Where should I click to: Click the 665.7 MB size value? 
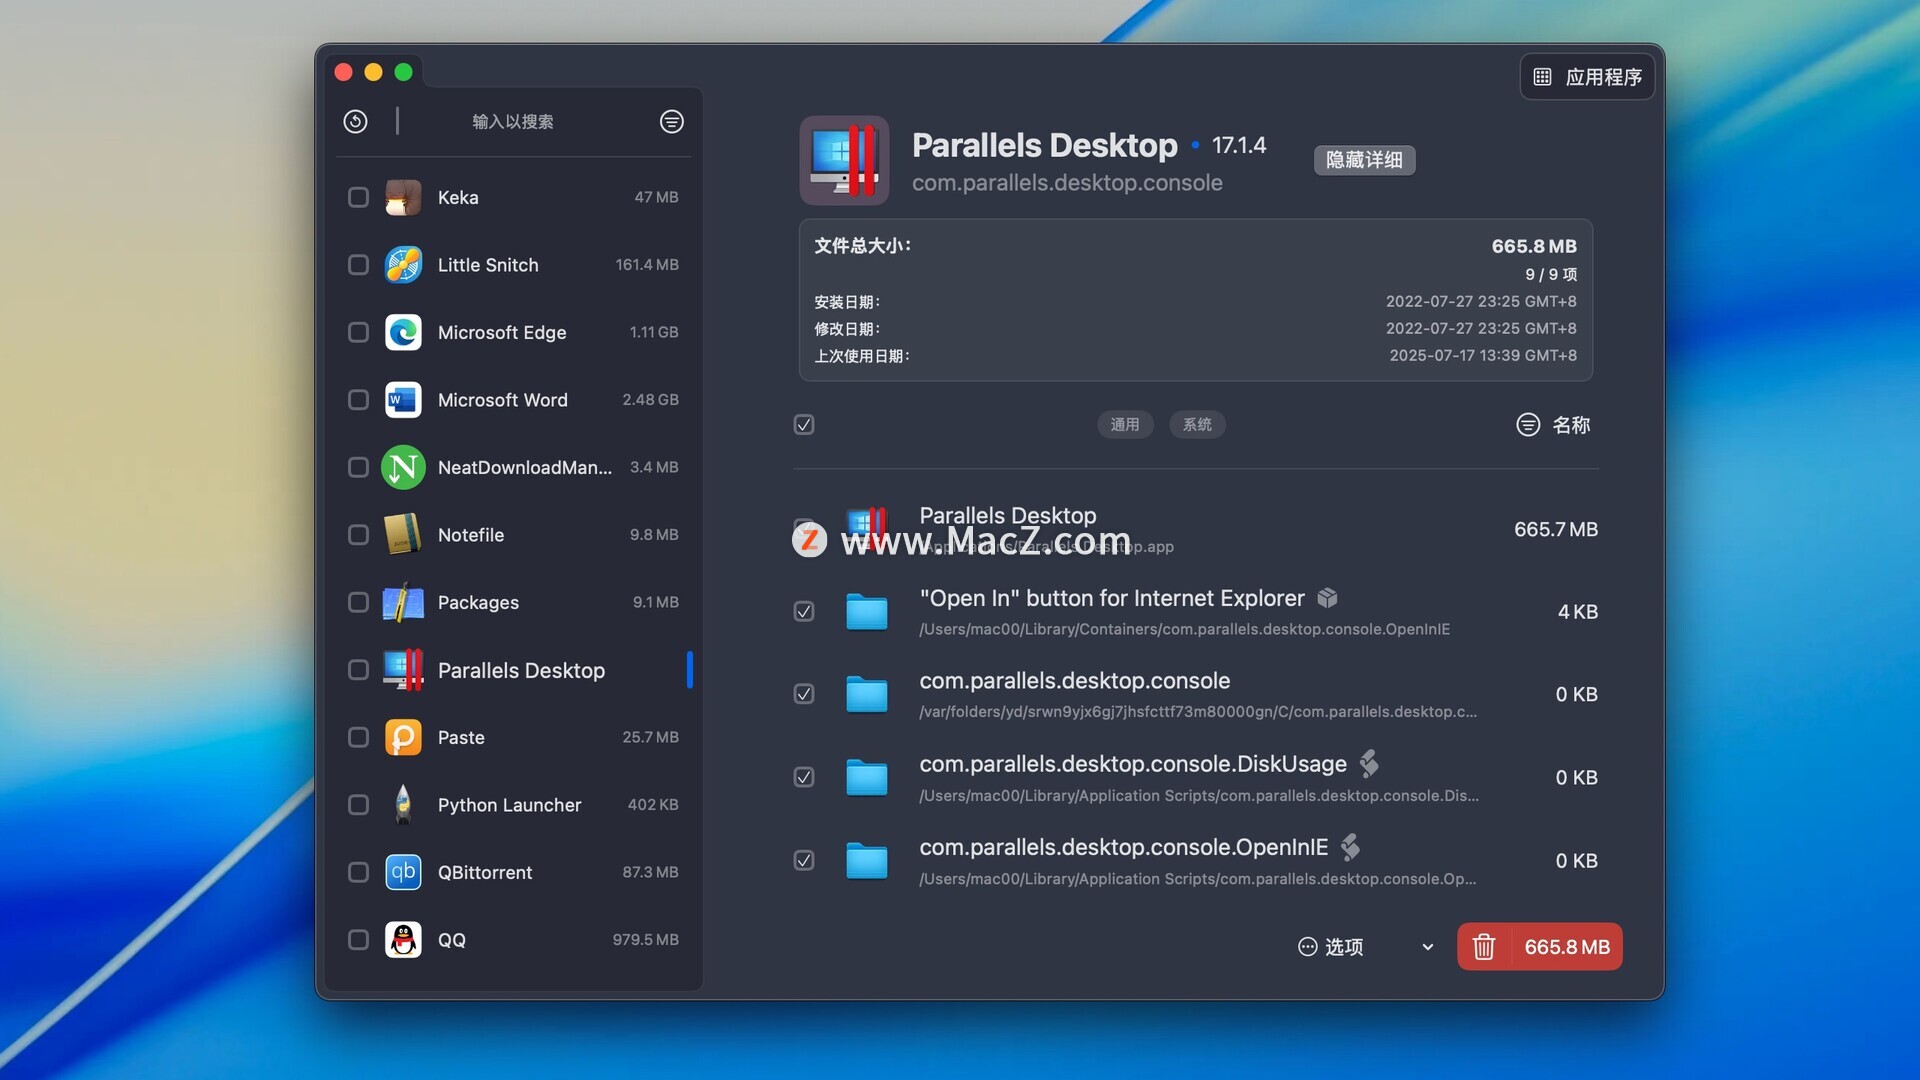point(1556,529)
